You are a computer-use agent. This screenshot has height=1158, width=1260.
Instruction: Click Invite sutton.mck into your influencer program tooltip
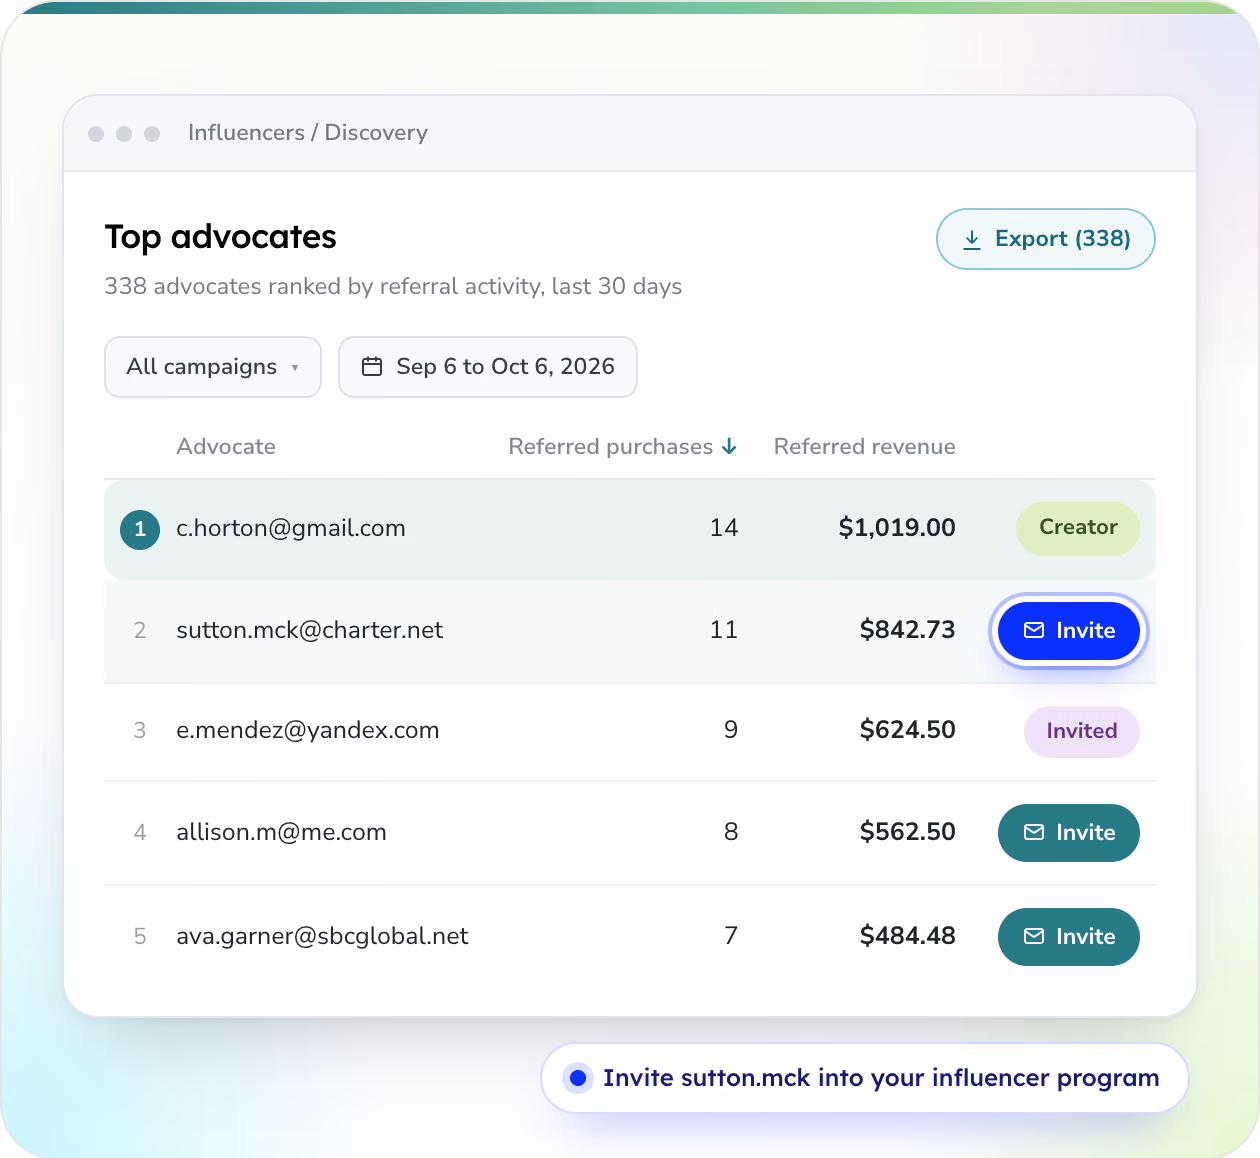click(865, 1078)
